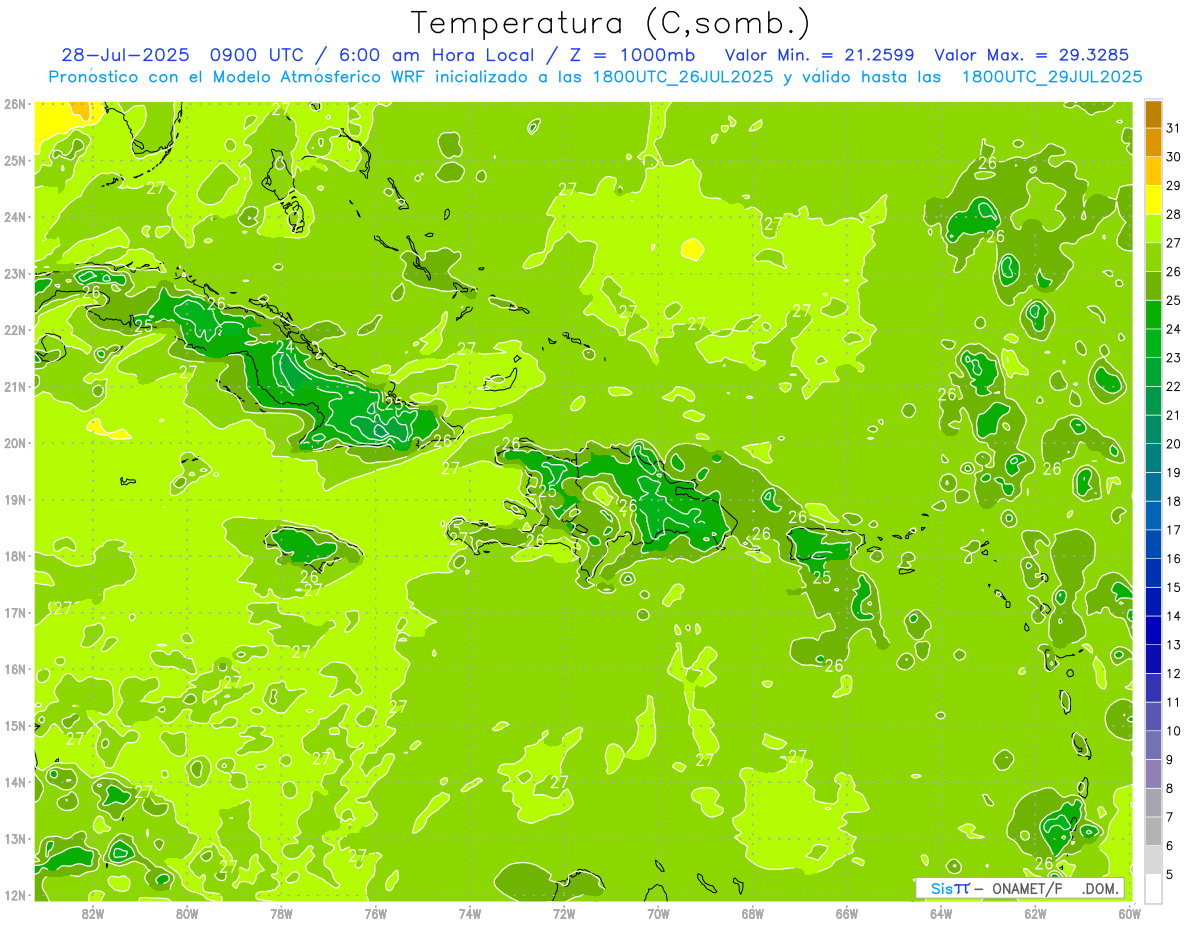This screenshot has width=1200, height=927.
Task: Click the 12N latitude axis label
Action: click(x=15, y=895)
